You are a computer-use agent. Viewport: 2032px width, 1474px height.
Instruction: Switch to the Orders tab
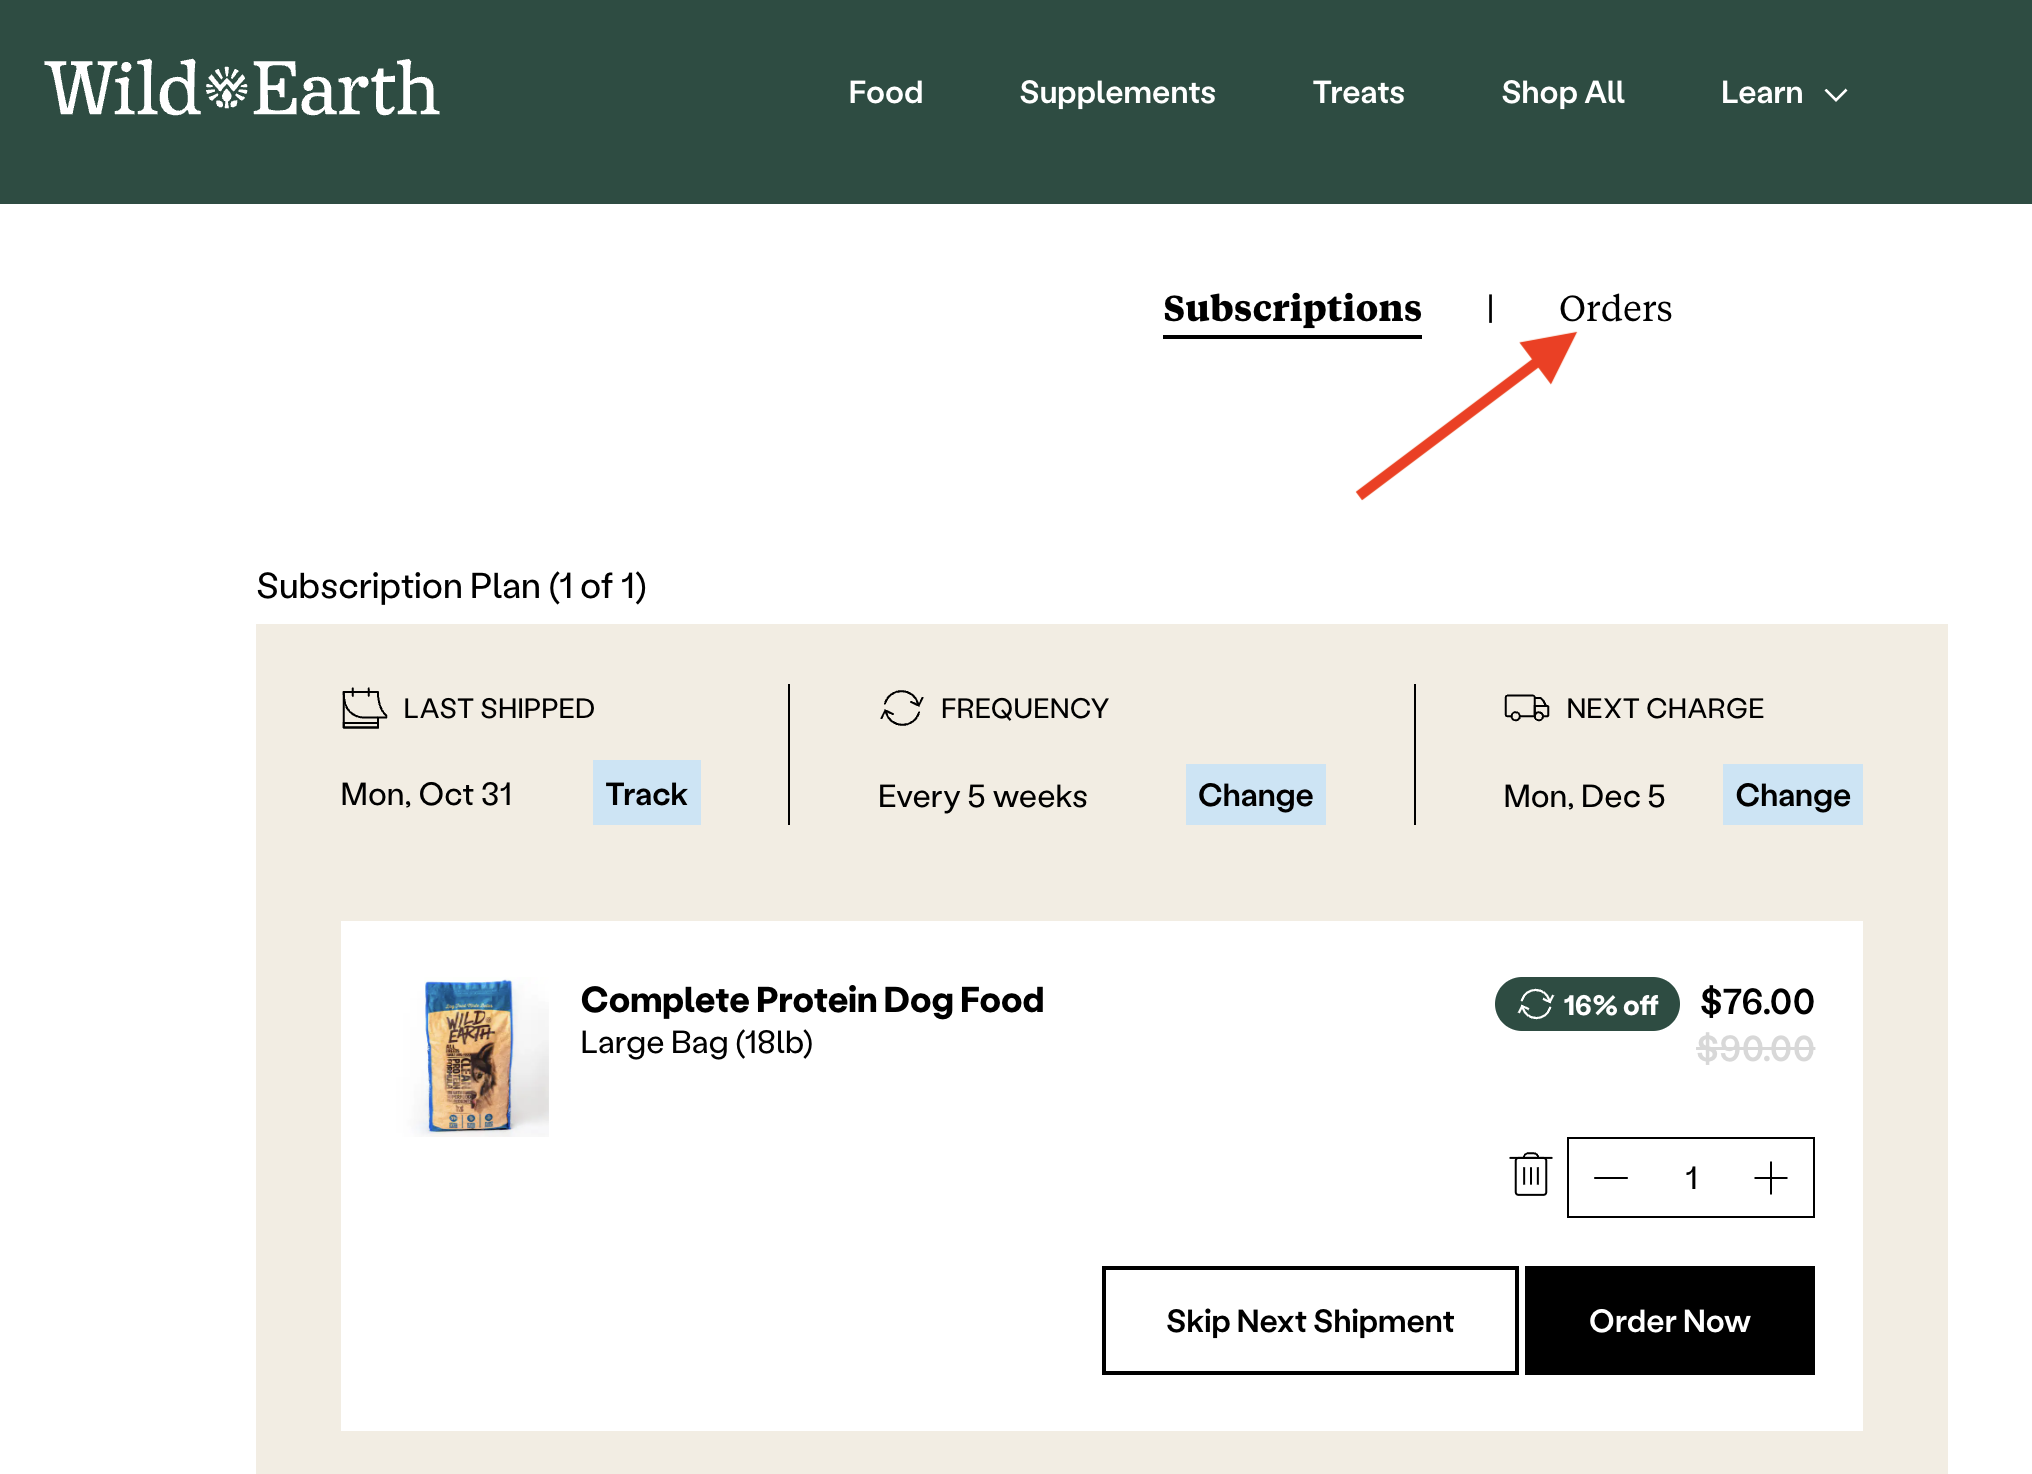tap(1615, 309)
